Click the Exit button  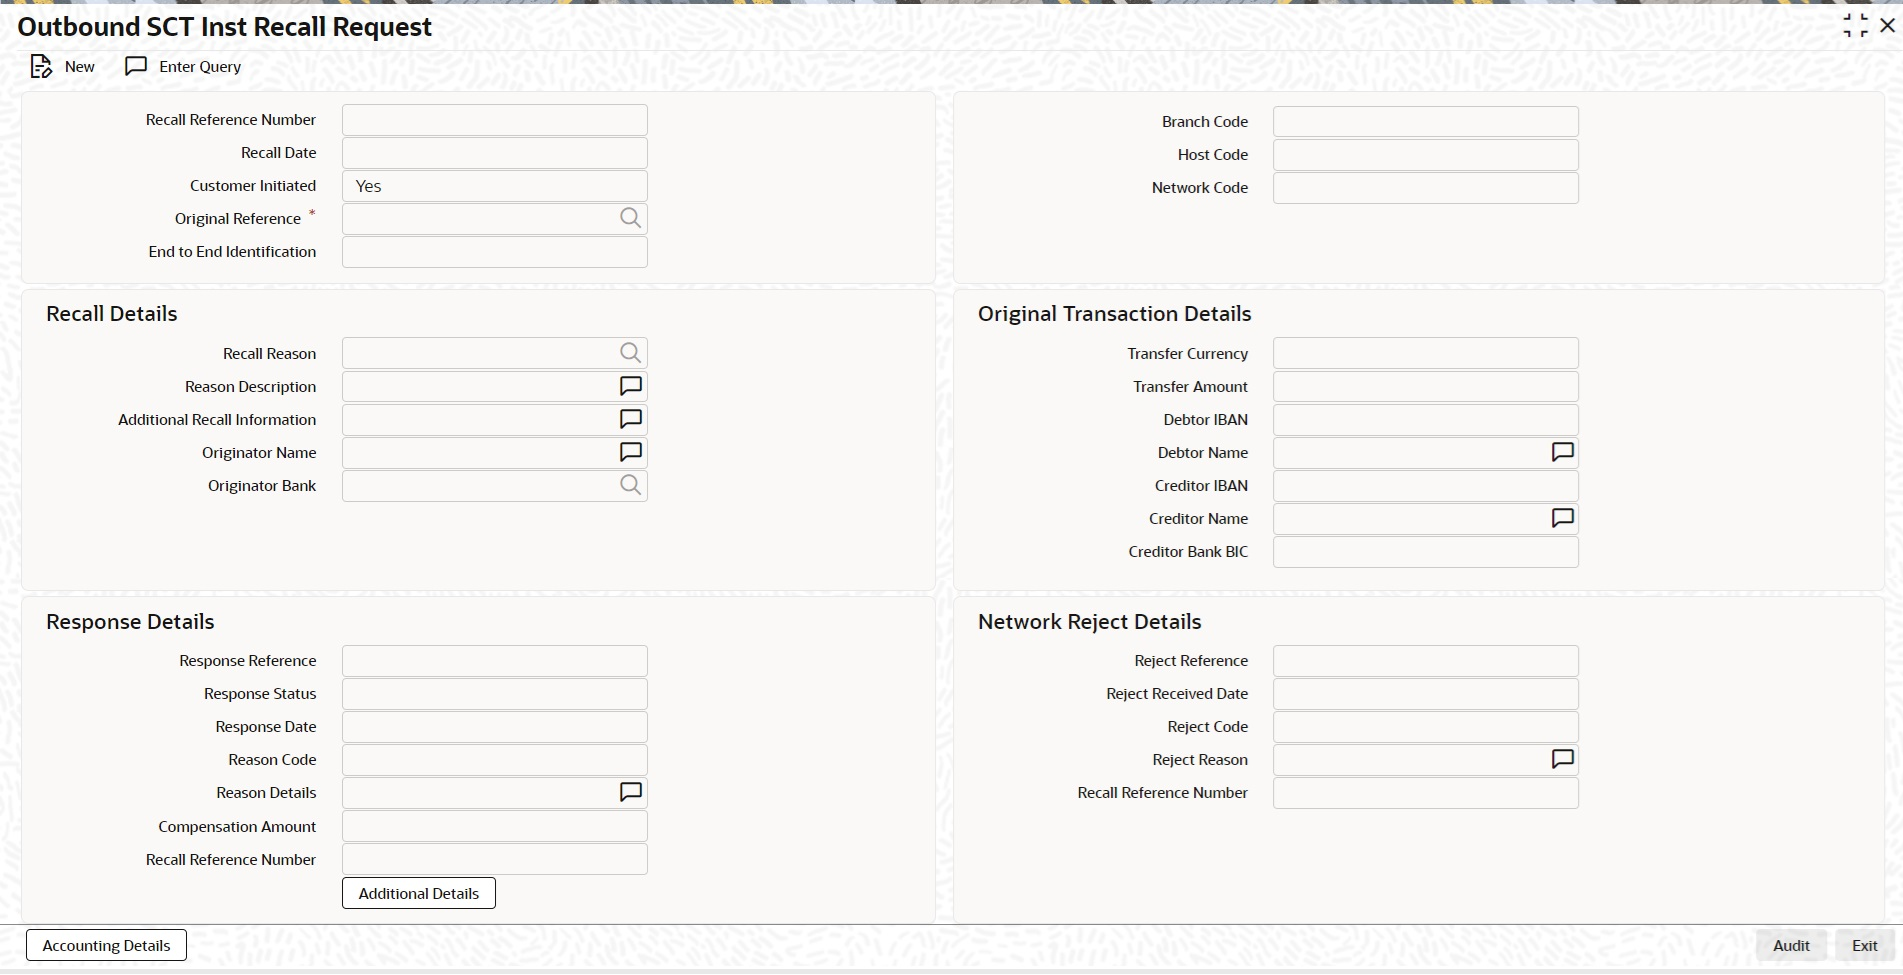(x=1865, y=945)
